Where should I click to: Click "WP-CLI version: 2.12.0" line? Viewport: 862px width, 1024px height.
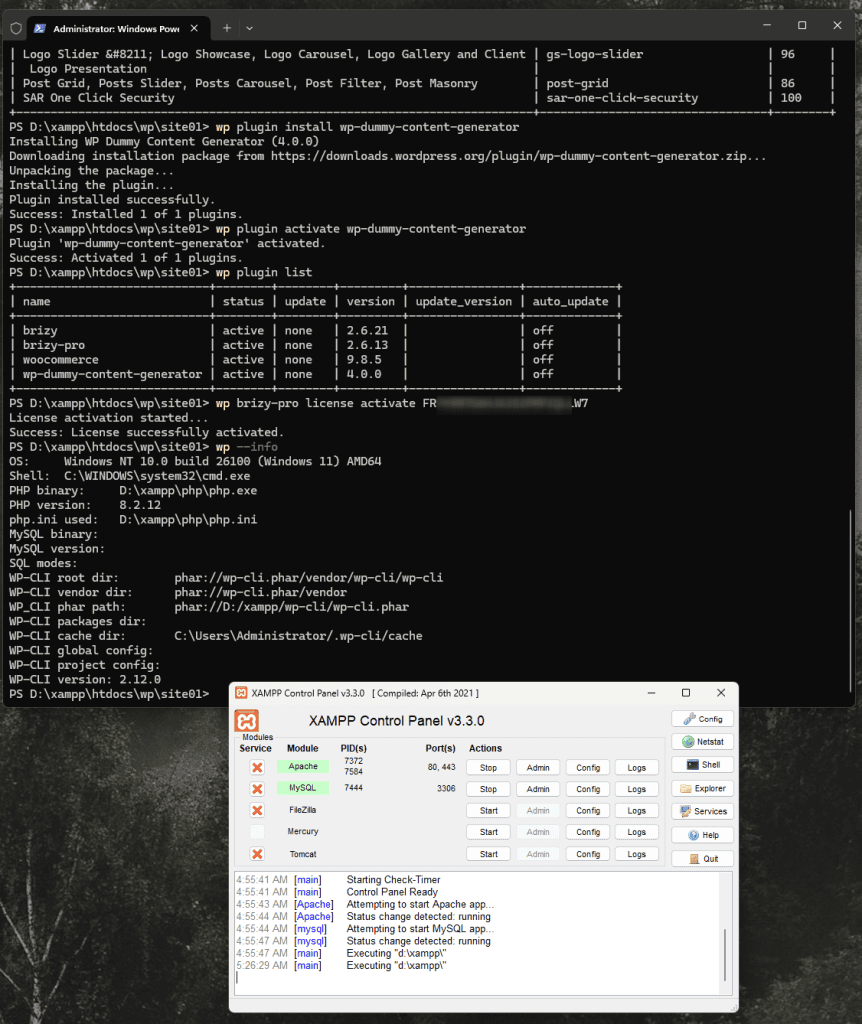[x=85, y=680]
